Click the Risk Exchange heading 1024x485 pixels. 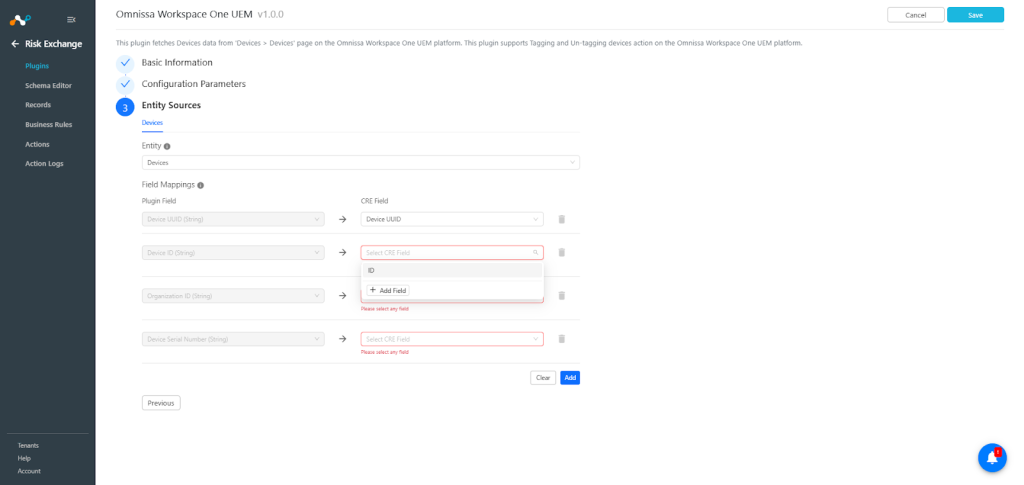point(54,44)
